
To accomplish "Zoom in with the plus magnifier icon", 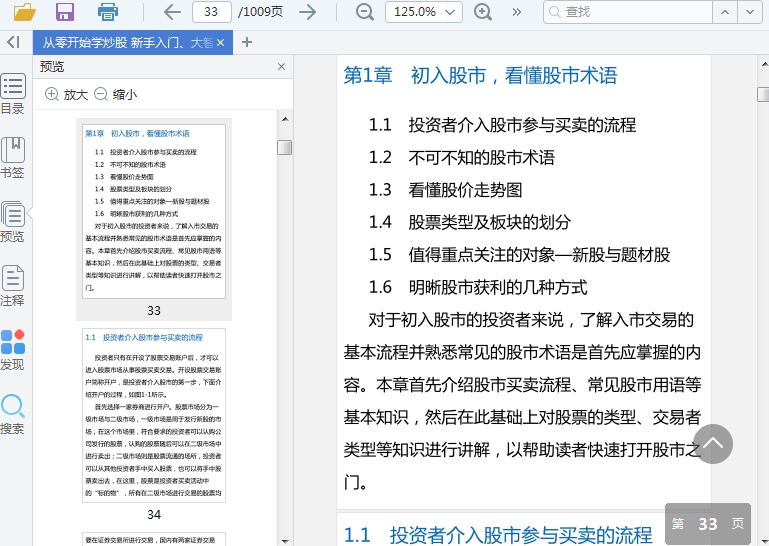I will point(483,12).
